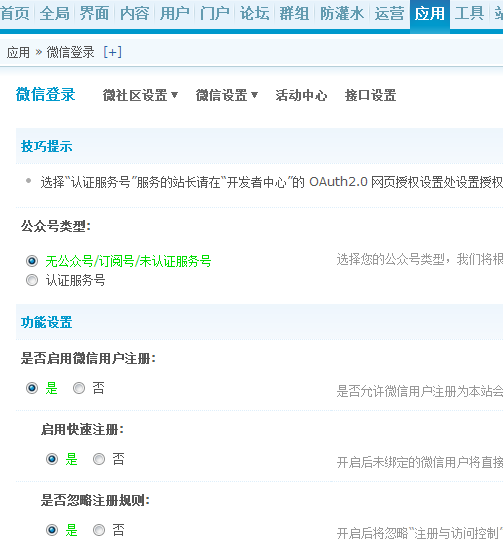Viewport: 503px width, 549px height.
Task: Open the 接口设置 submenu link
Action: click(370, 95)
